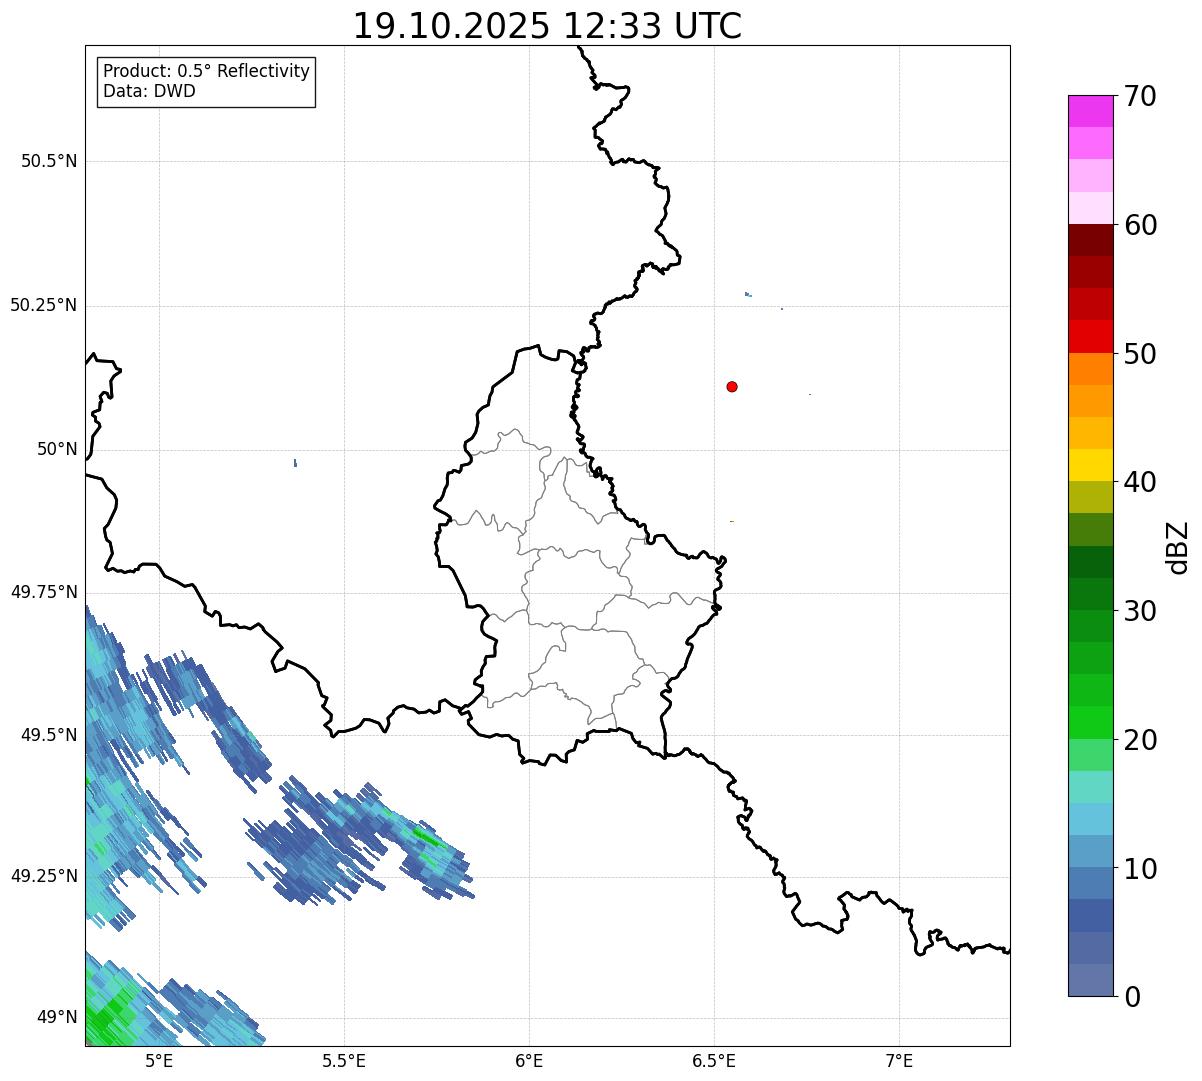Click the 50 dBZ colorbar tick label
Image resolution: width=1202 pixels, height=1081 pixels.
pyautogui.click(x=1140, y=354)
